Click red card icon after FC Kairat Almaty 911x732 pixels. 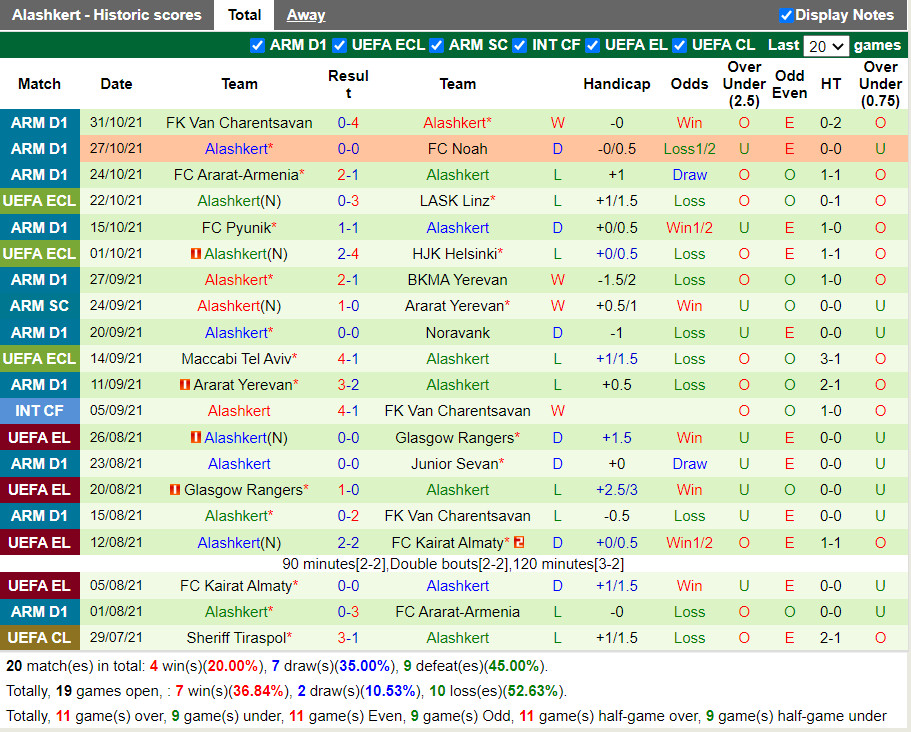pos(520,543)
